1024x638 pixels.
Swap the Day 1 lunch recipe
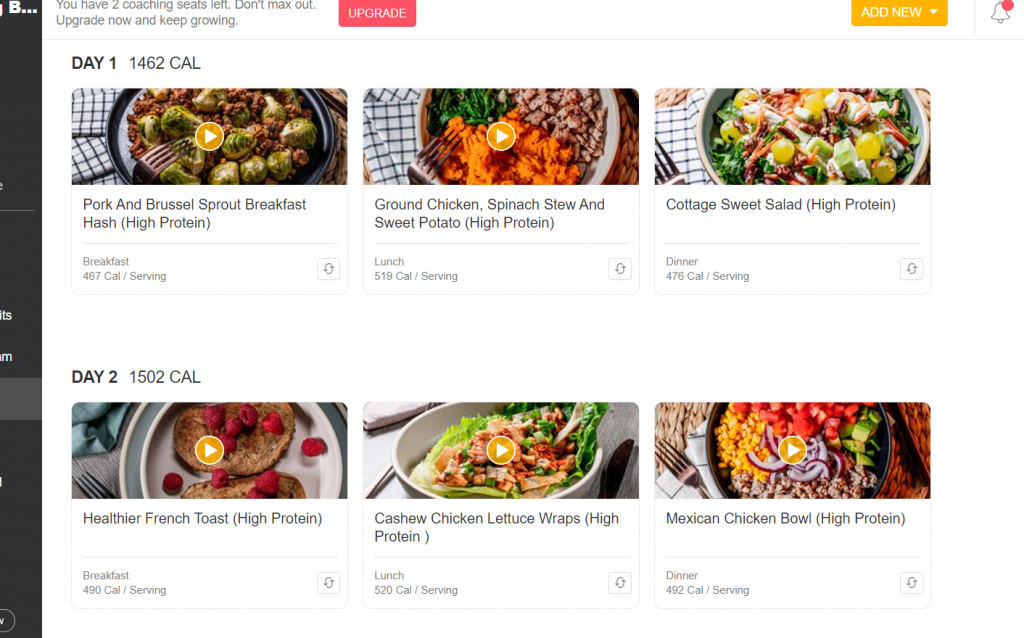[620, 269]
